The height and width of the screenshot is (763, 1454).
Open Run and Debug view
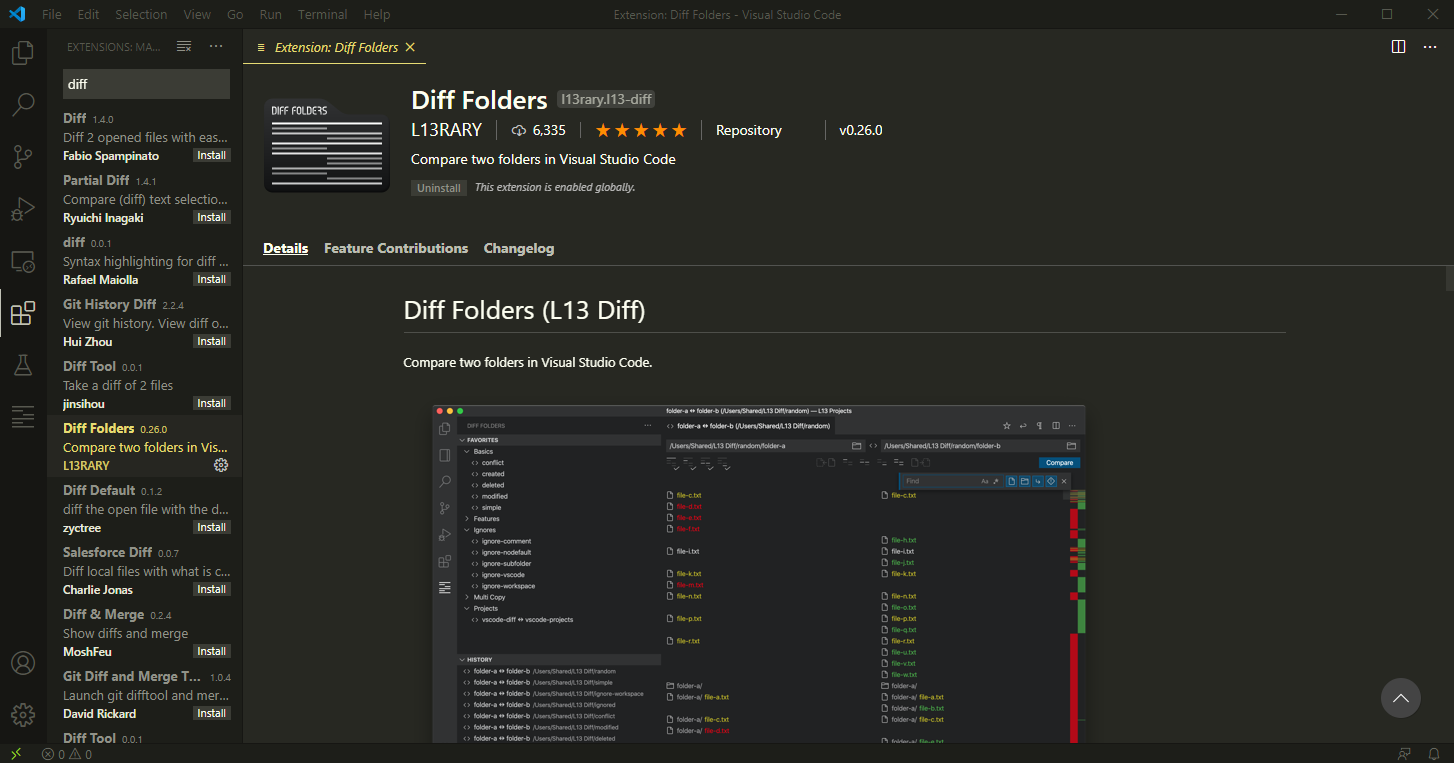point(23,209)
